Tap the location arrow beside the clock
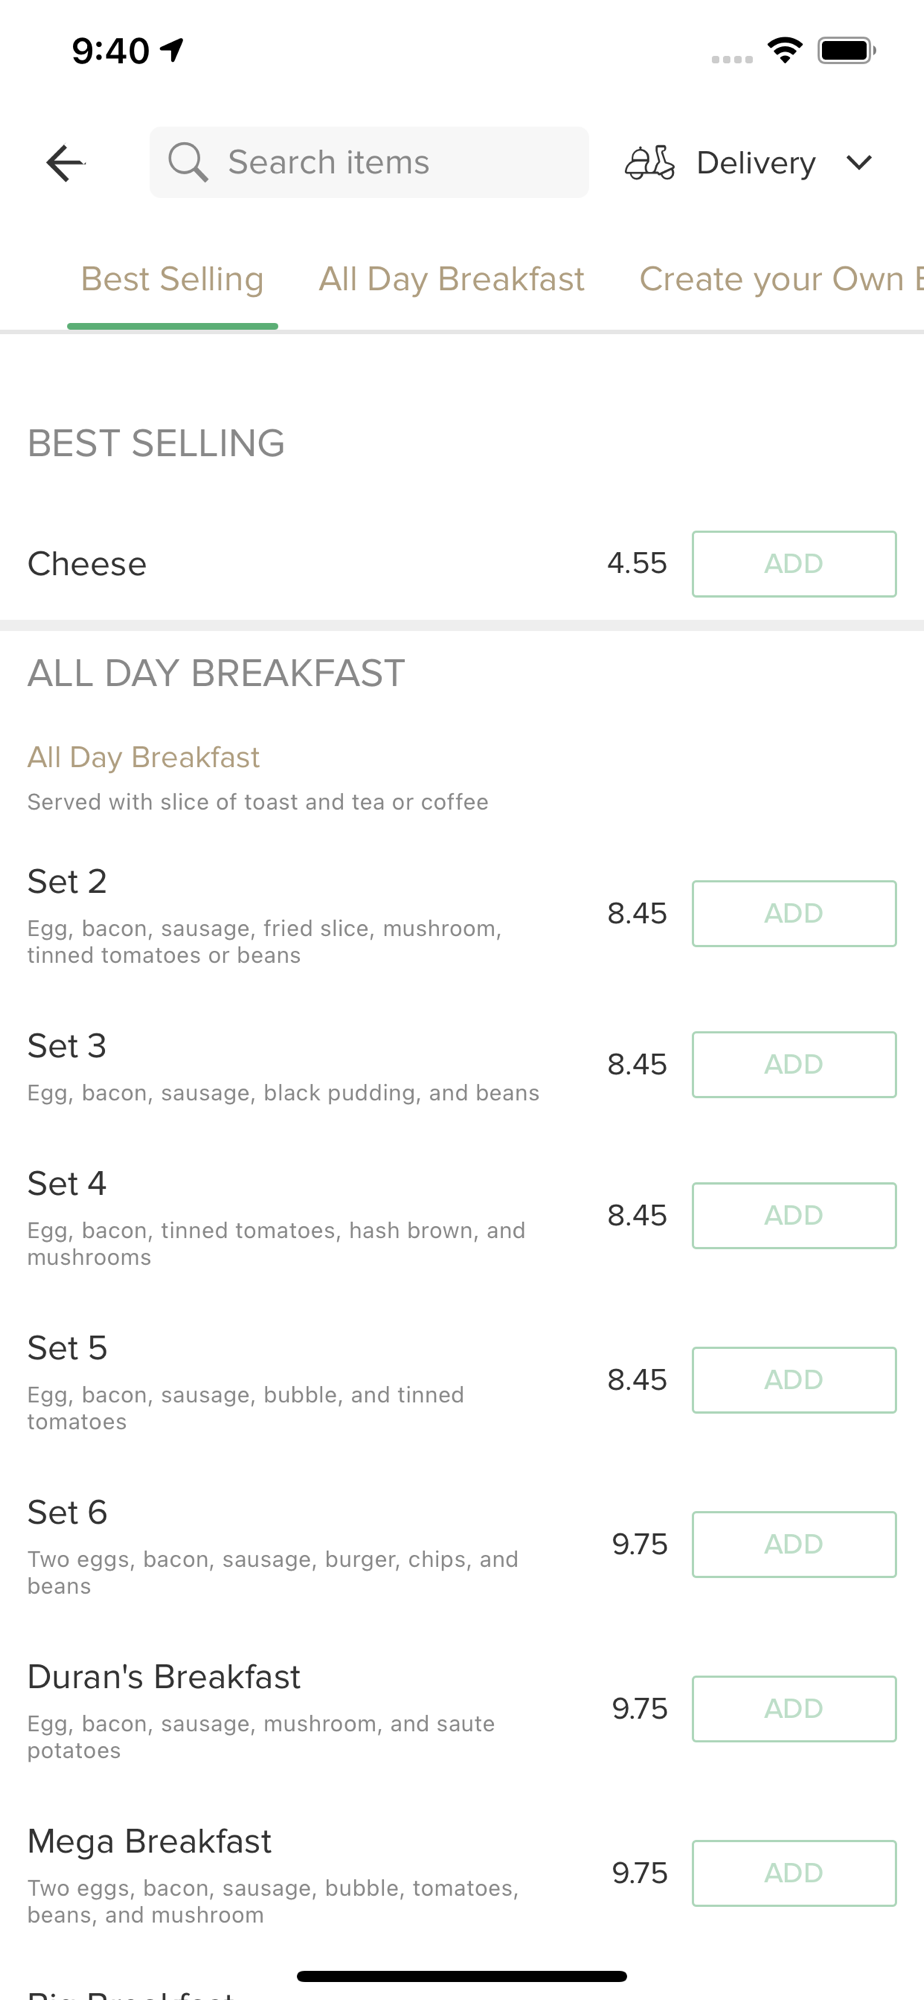 point(172,50)
